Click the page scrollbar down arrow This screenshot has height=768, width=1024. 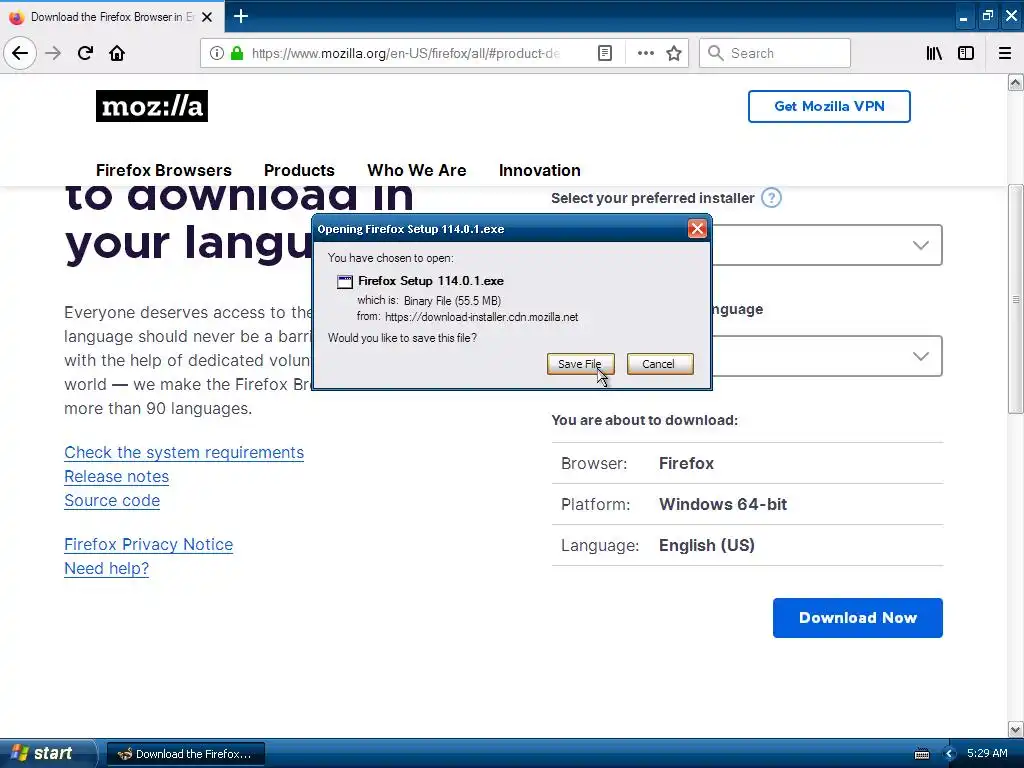pyautogui.click(x=1015, y=729)
